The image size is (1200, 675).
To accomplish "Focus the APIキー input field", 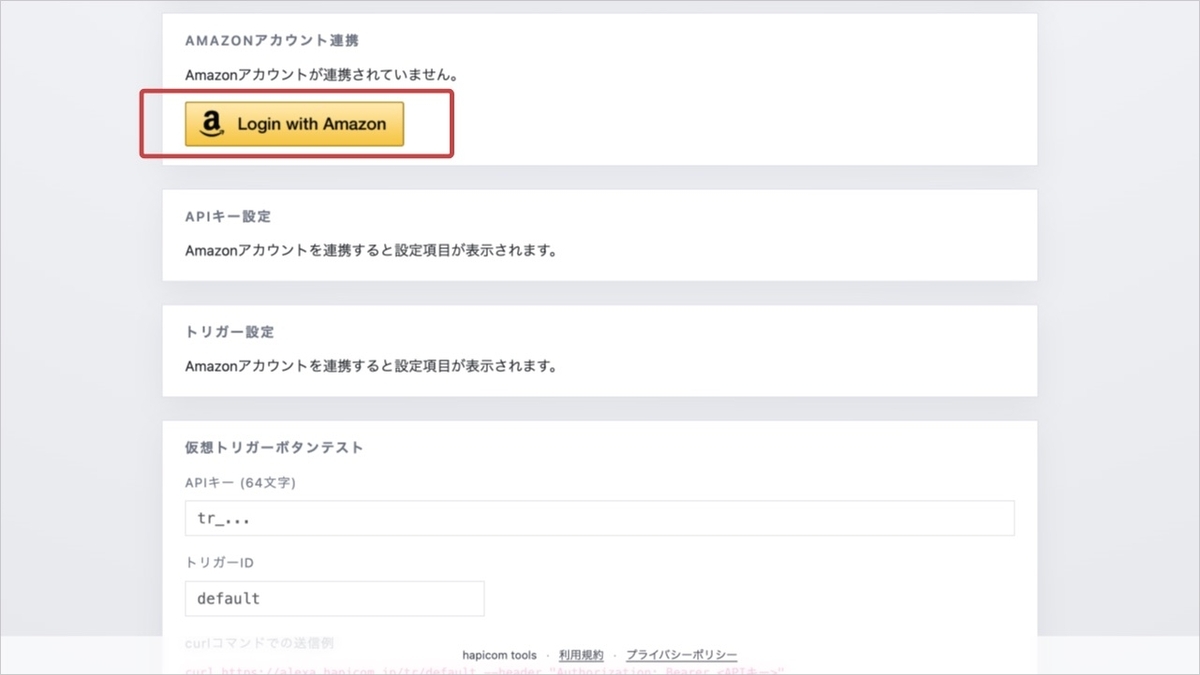I will click(600, 518).
